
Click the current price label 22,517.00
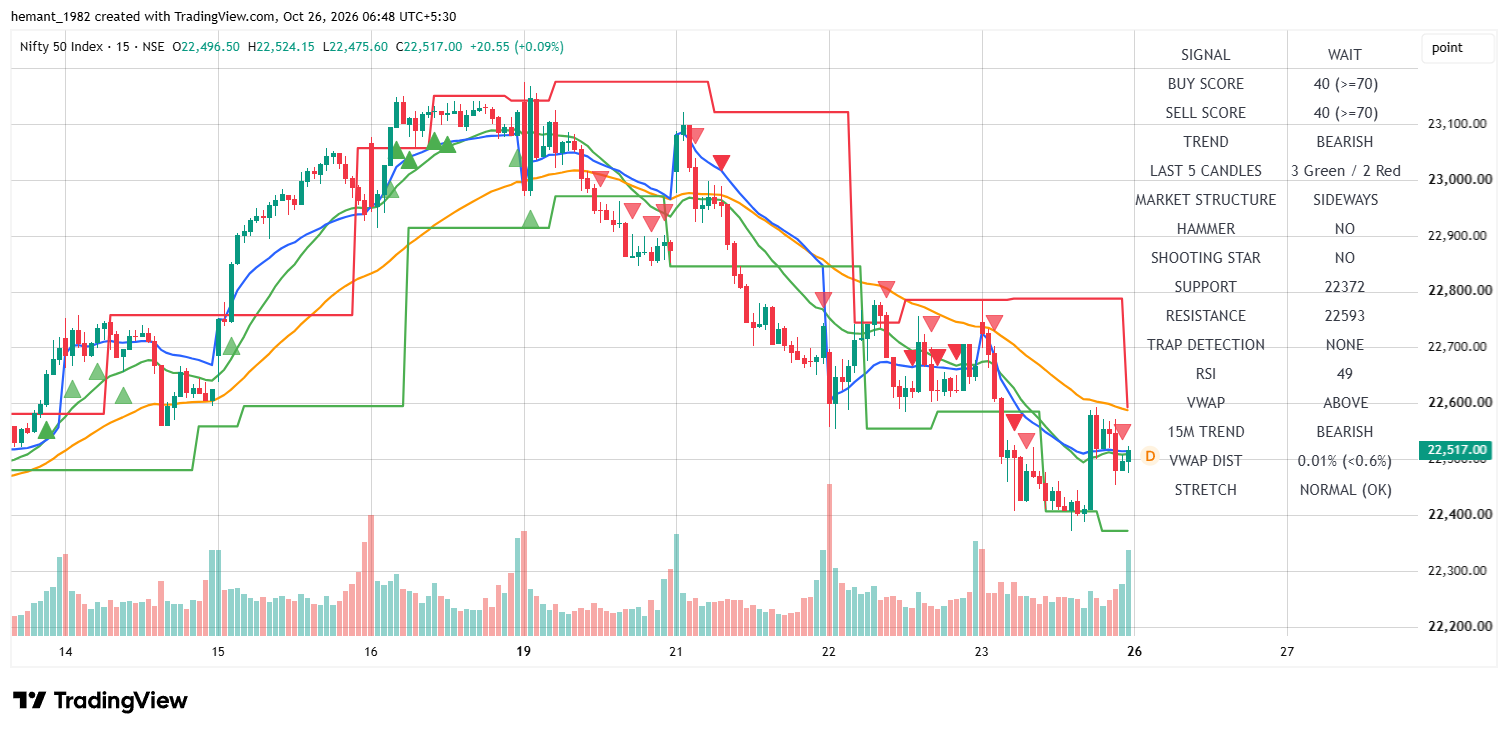tap(1455, 450)
